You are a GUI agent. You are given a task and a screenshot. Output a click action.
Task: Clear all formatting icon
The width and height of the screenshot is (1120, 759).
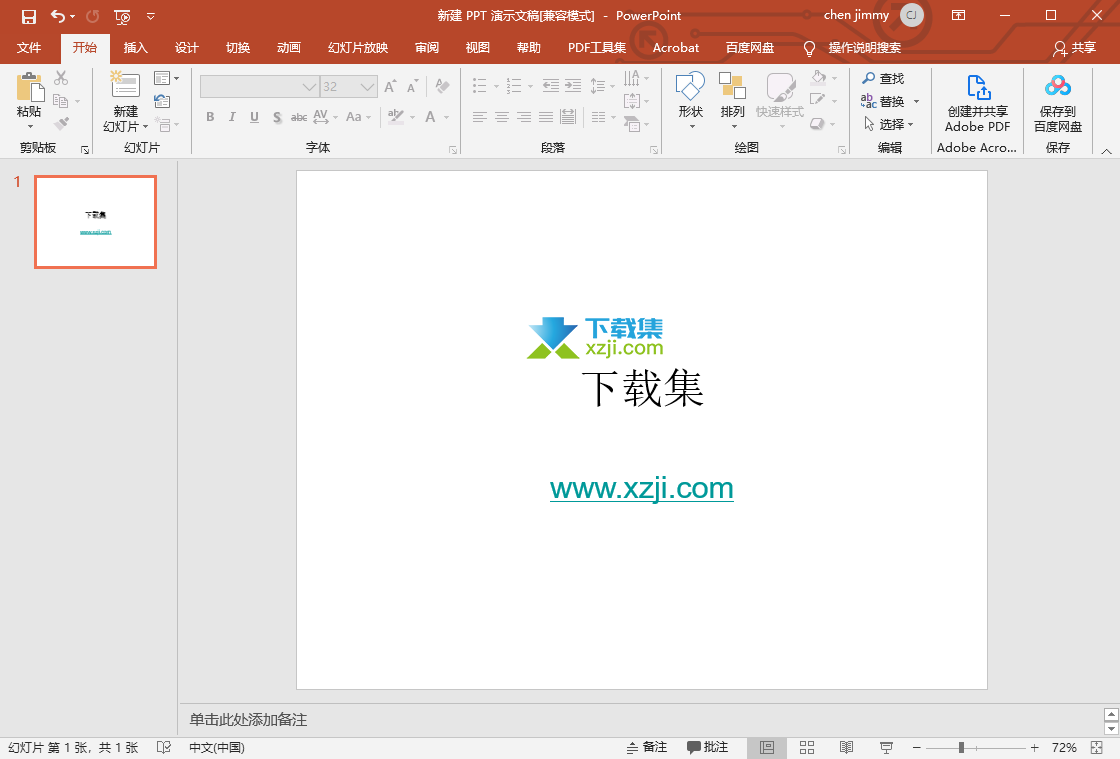443,86
